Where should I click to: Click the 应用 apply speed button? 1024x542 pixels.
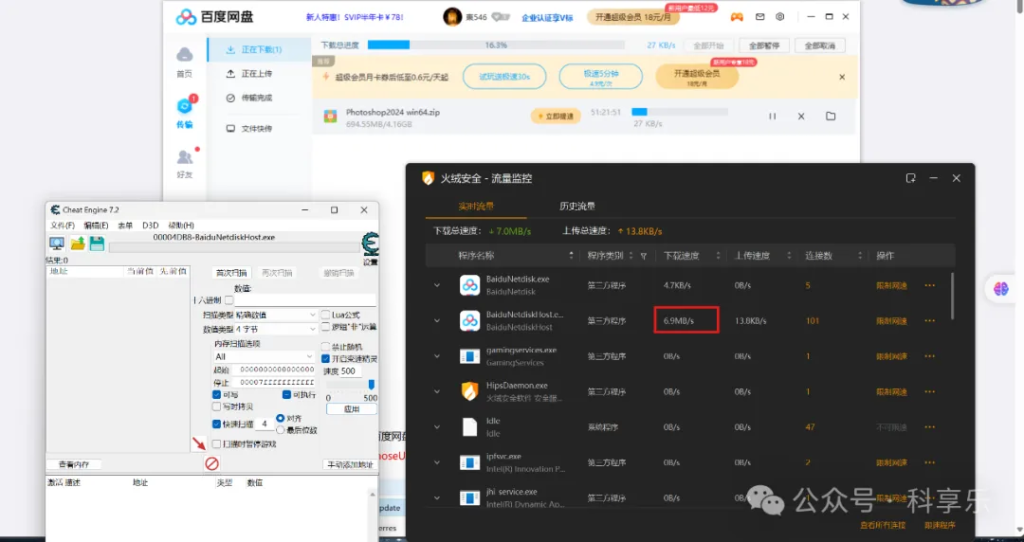(x=351, y=409)
